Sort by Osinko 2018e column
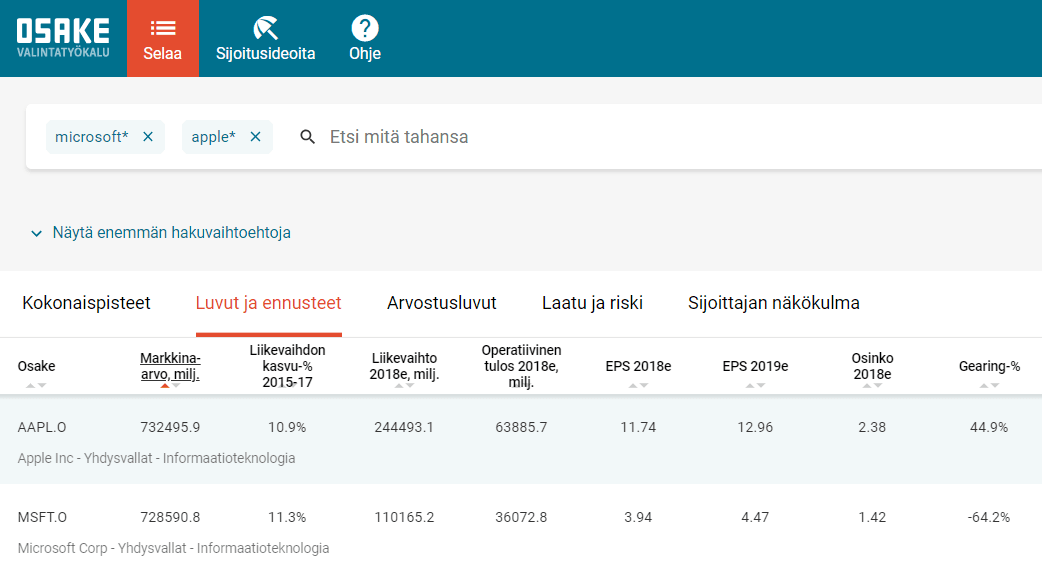Viewport: 1042px width, 565px height. coord(872,366)
